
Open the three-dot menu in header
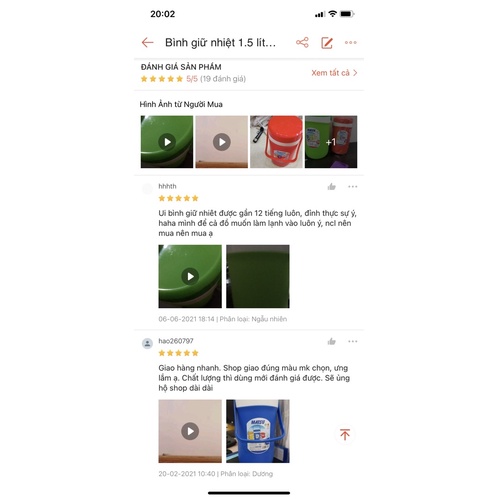tap(351, 43)
